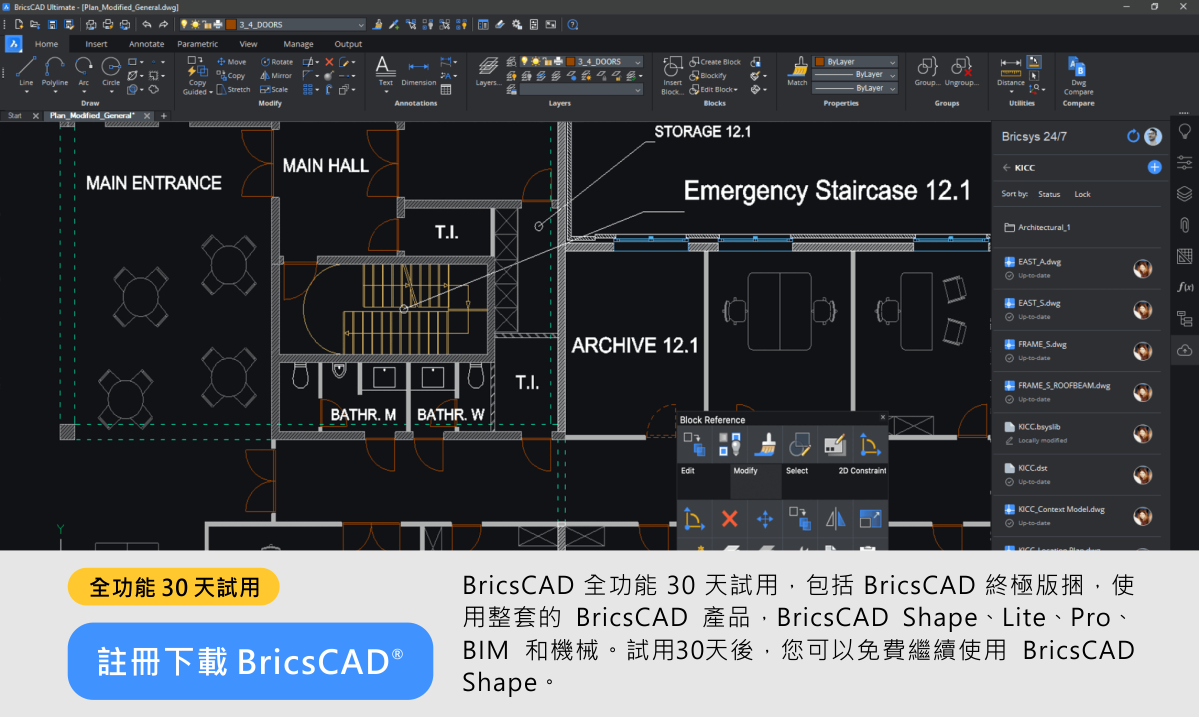Switch to the Insert ribbon tab
Viewport: 1199px width, 717px height.
coord(96,44)
